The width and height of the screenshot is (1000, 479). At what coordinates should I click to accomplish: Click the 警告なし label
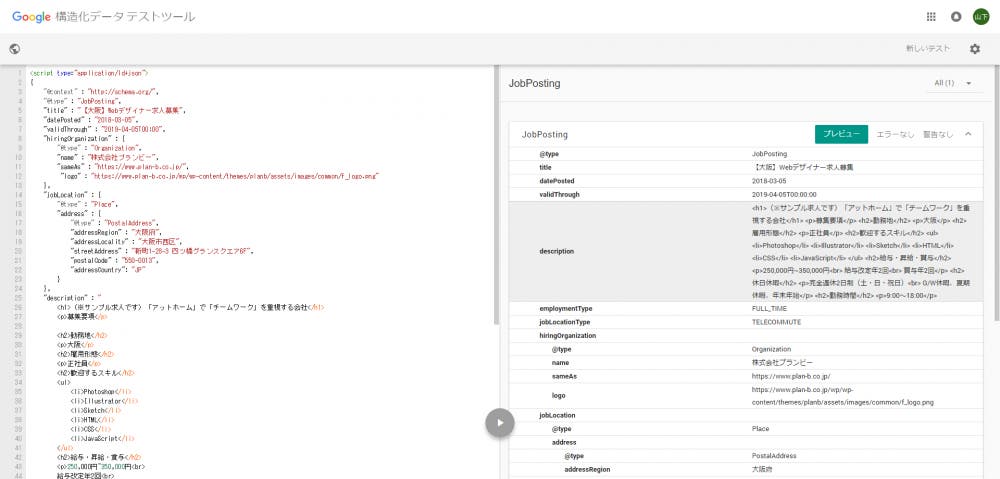click(x=937, y=134)
